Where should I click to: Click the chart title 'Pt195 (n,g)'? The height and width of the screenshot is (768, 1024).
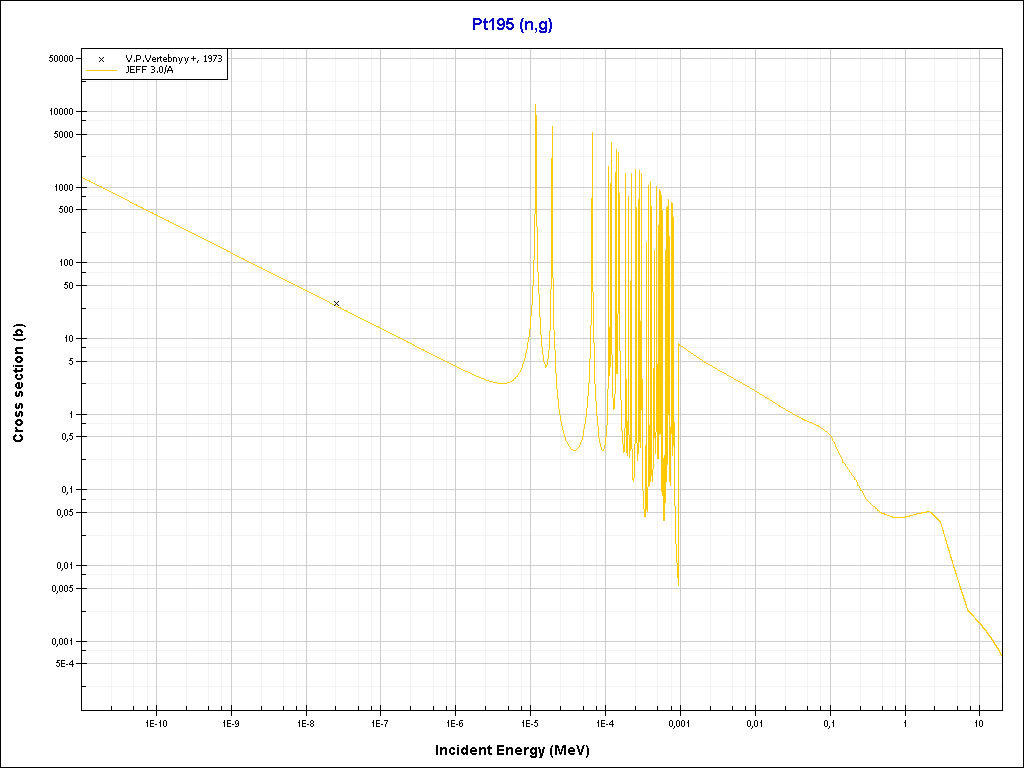512,25
